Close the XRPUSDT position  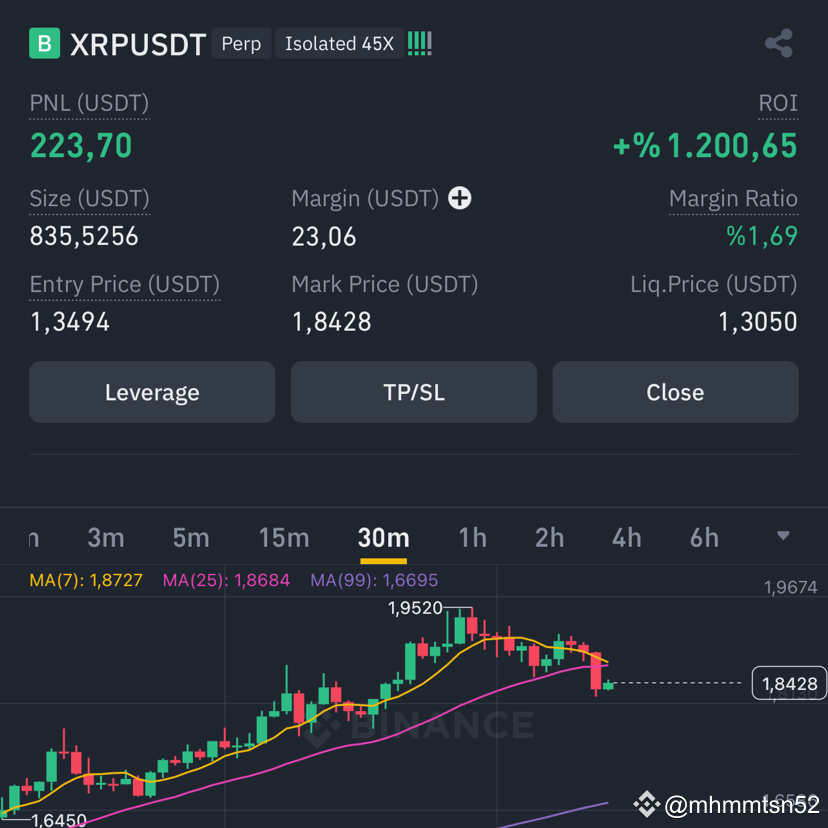675,392
